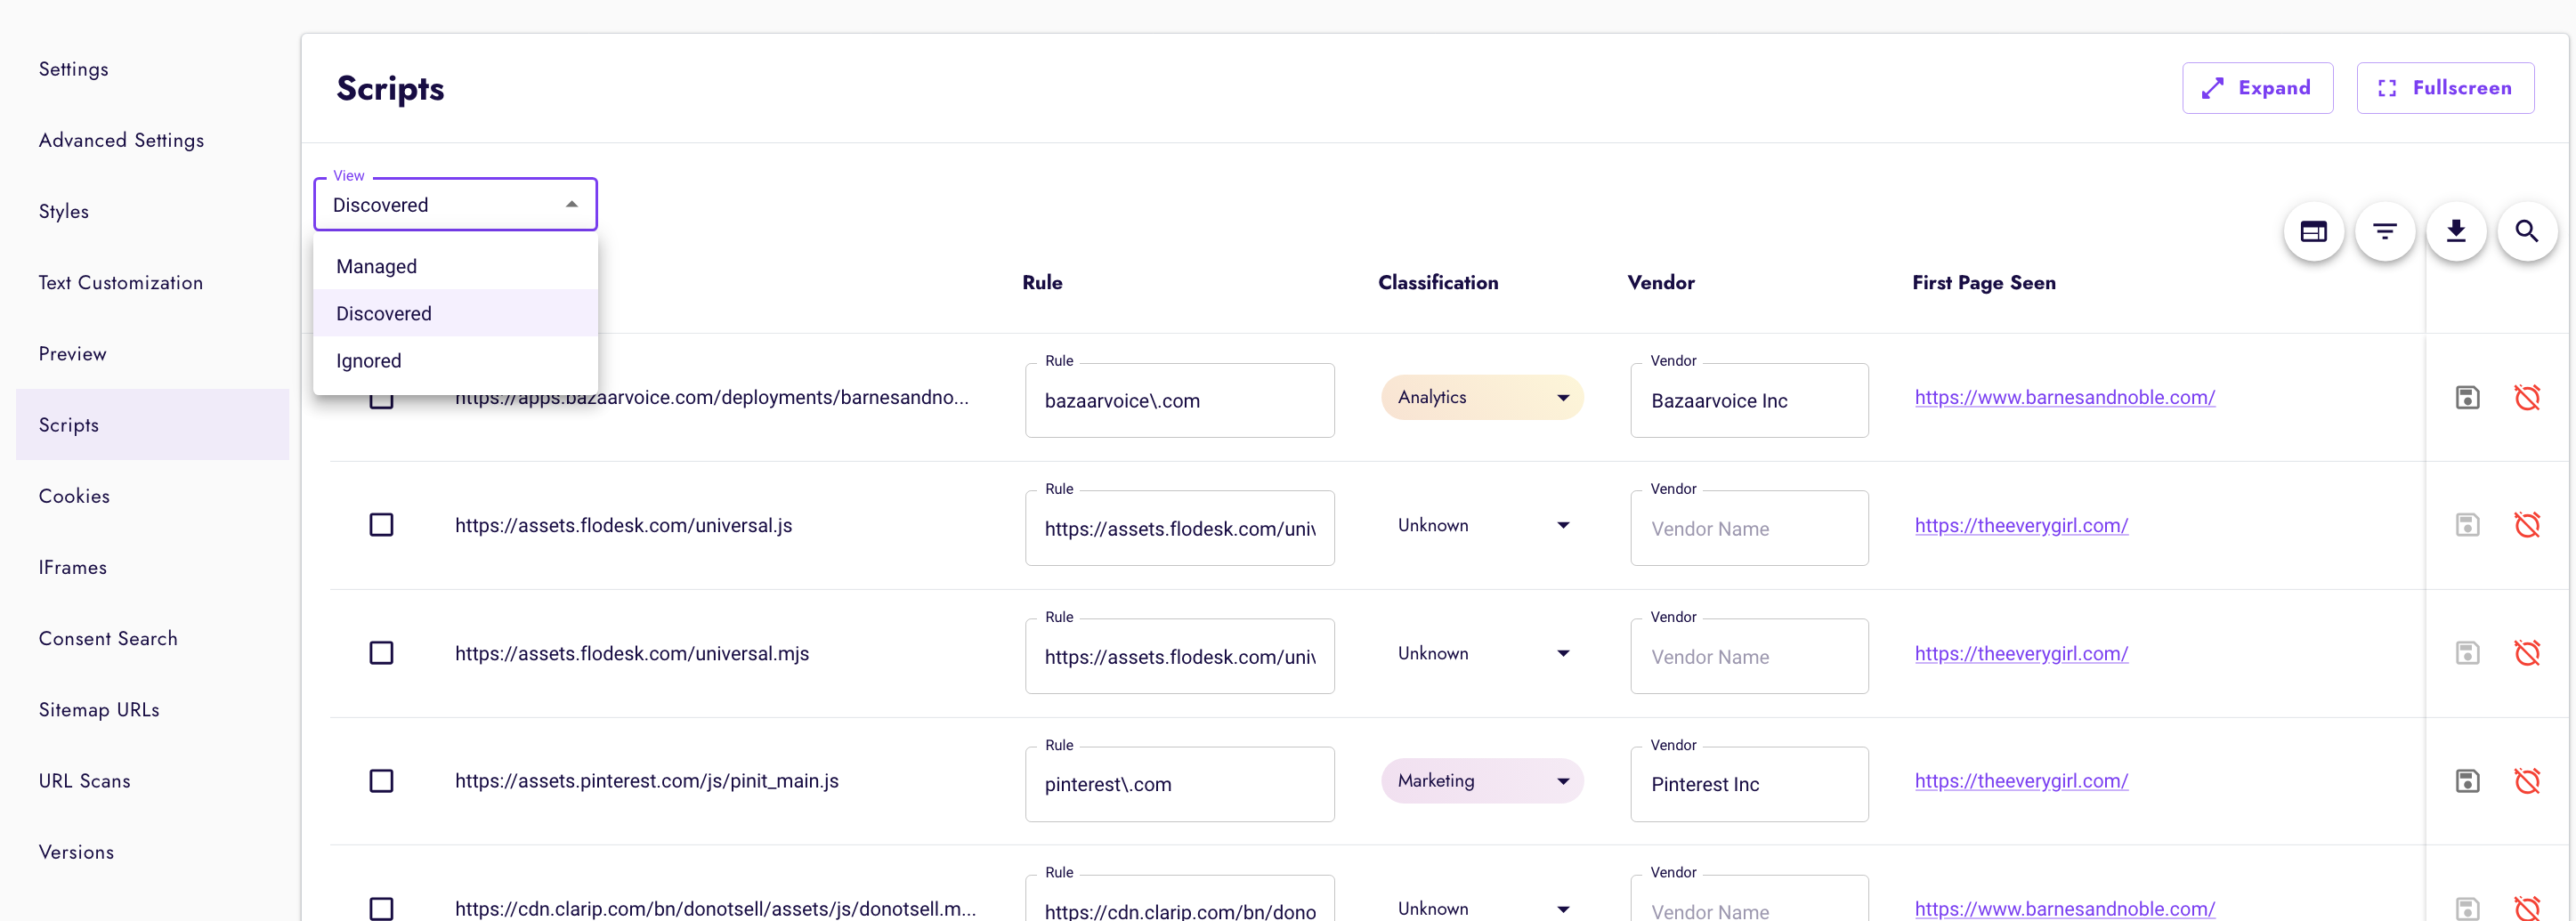This screenshot has width=2576, height=921.
Task: Check the pinterest script row checkbox
Action: (x=381, y=781)
